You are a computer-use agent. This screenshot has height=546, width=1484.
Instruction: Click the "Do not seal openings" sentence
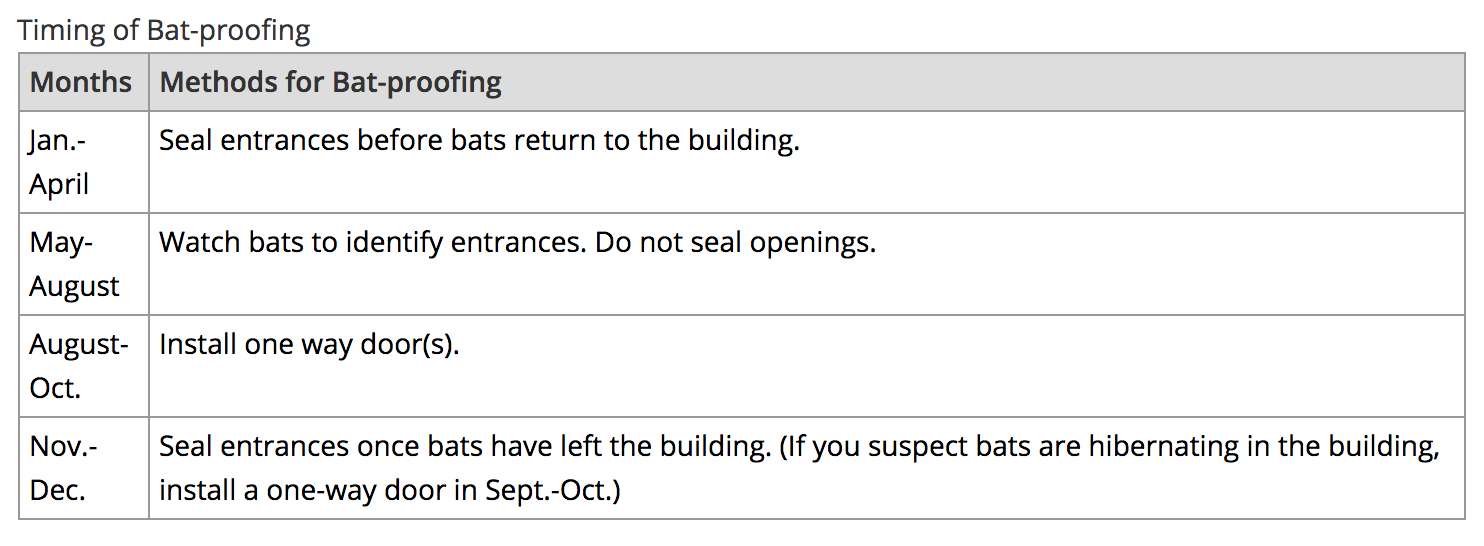[x=735, y=242]
